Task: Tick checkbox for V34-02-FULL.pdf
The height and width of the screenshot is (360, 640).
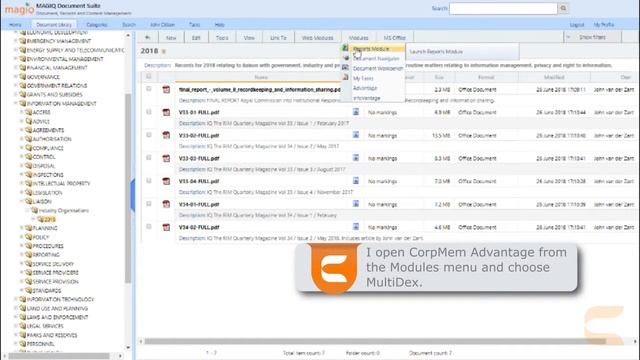Action: [x=149, y=226]
